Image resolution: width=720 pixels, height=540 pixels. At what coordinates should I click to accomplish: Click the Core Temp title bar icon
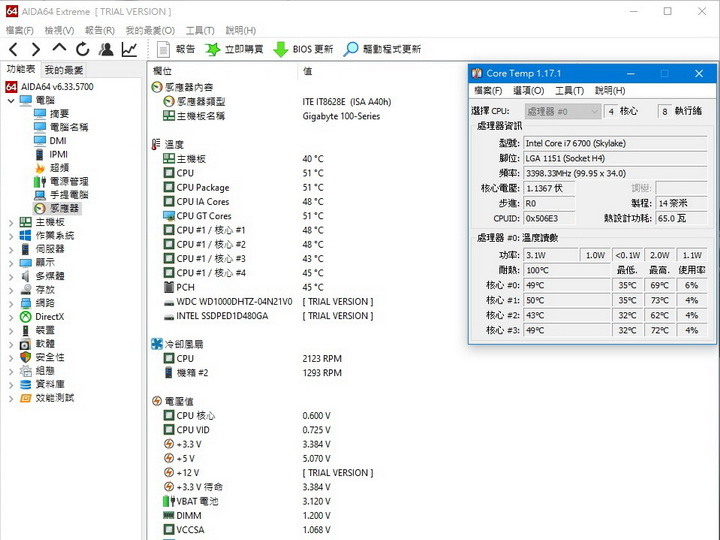click(477, 73)
